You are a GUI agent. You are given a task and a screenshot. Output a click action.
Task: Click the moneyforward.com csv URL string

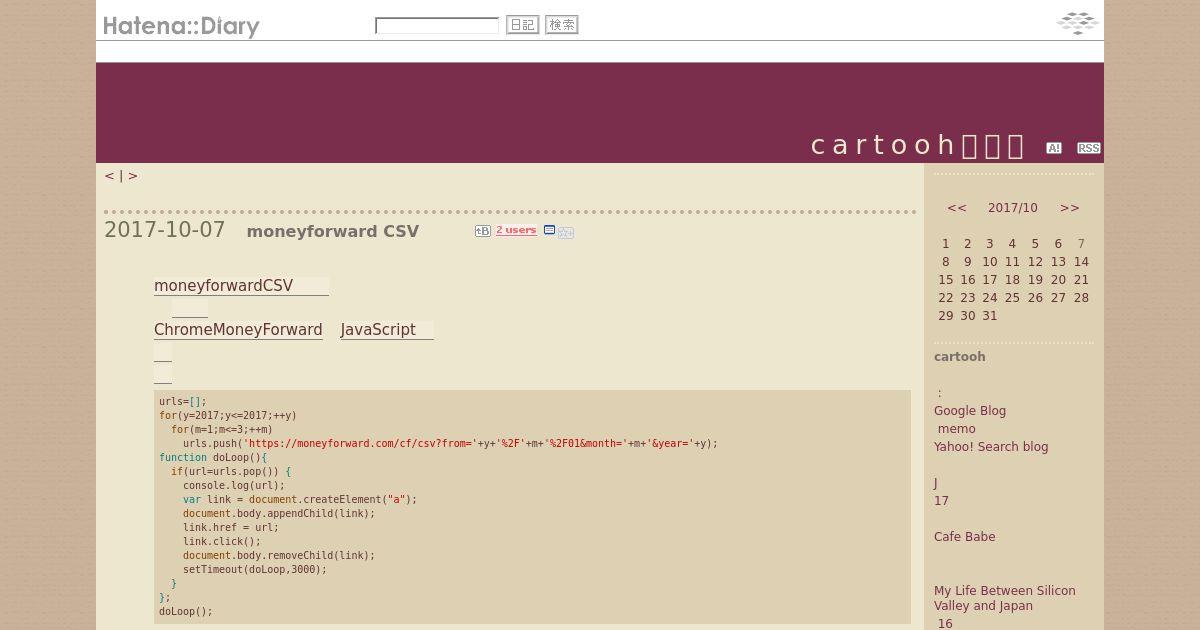point(360,443)
